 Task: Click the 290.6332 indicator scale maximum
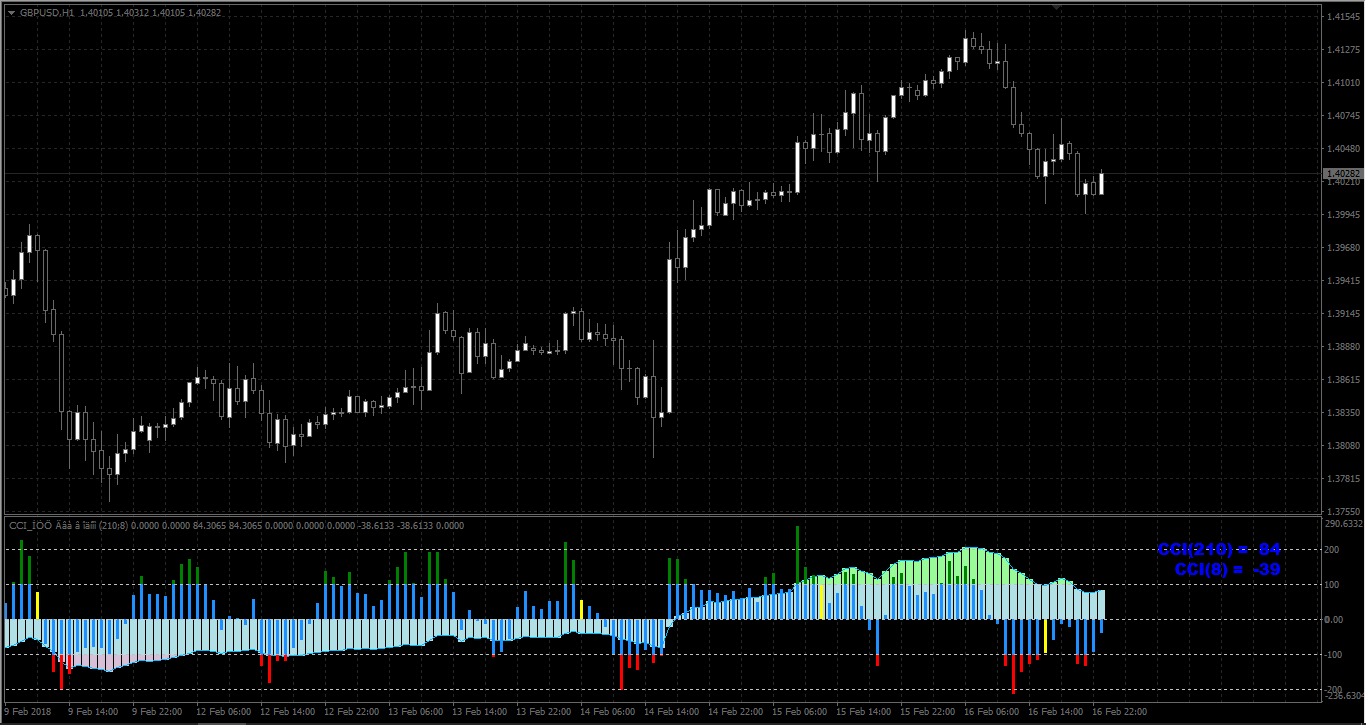point(1342,523)
